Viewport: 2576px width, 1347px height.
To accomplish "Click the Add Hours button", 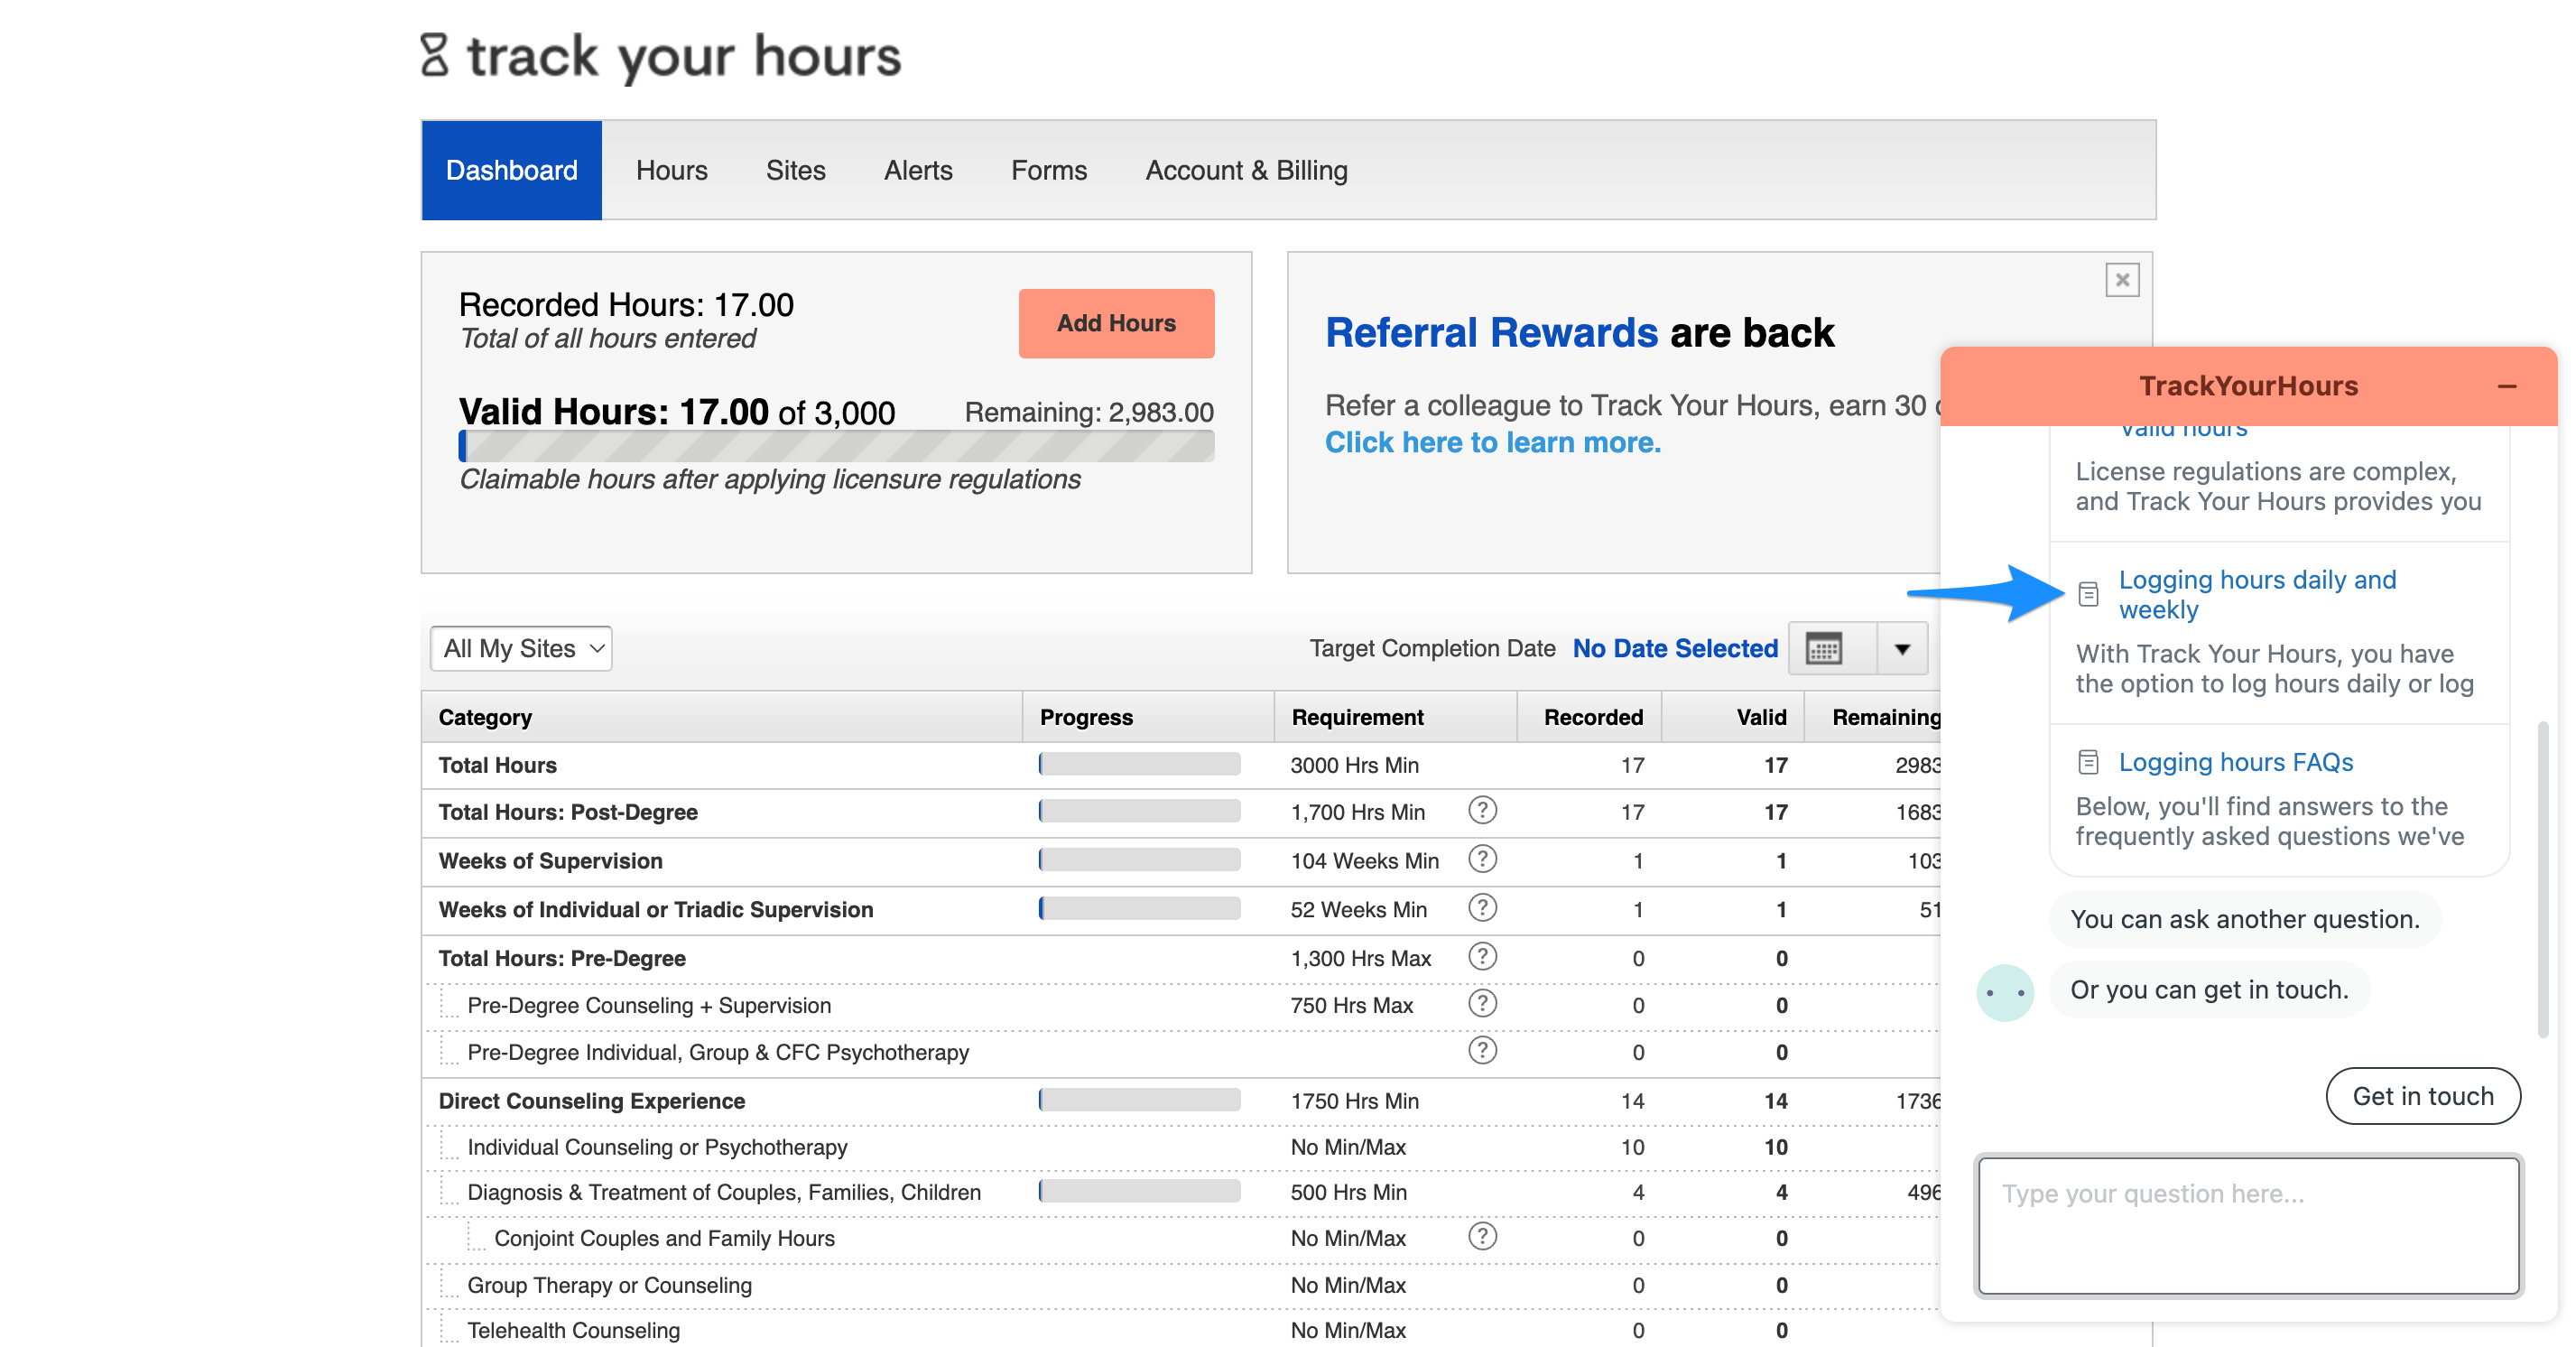I will [1116, 323].
